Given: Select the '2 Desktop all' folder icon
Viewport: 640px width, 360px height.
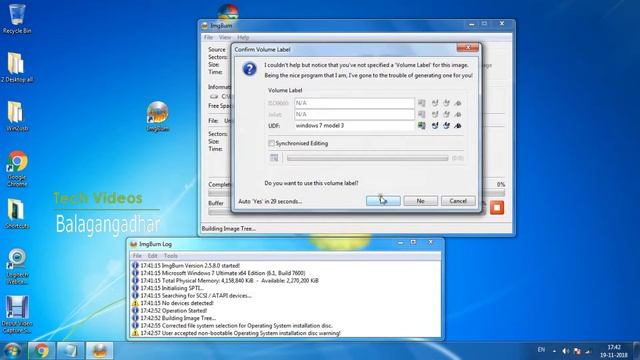Looking at the screenshot, I should point(17,67).
